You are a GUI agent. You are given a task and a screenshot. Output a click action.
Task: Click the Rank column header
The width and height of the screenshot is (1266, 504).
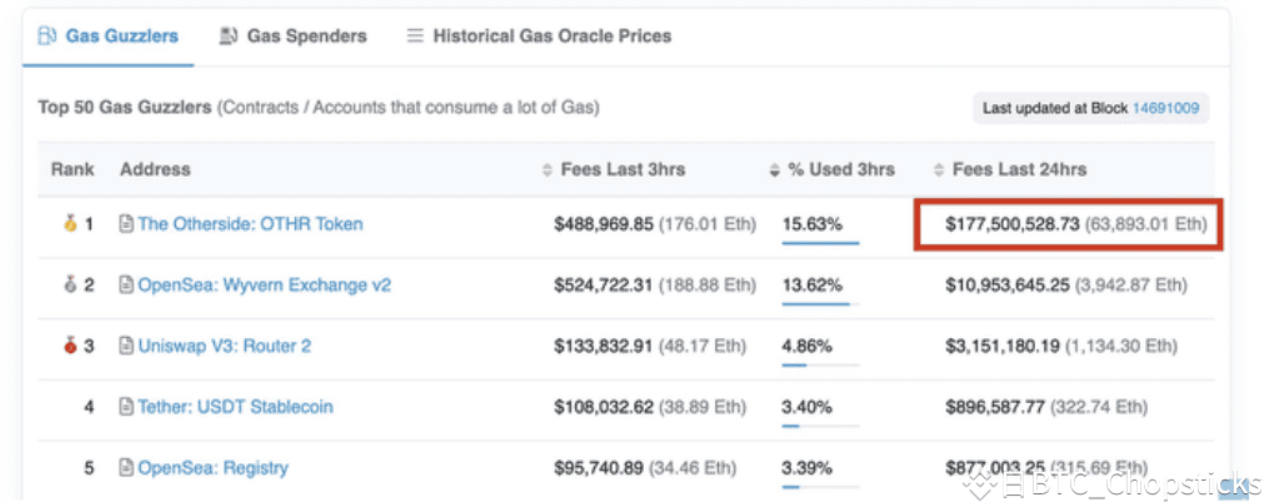pos(72,169)
